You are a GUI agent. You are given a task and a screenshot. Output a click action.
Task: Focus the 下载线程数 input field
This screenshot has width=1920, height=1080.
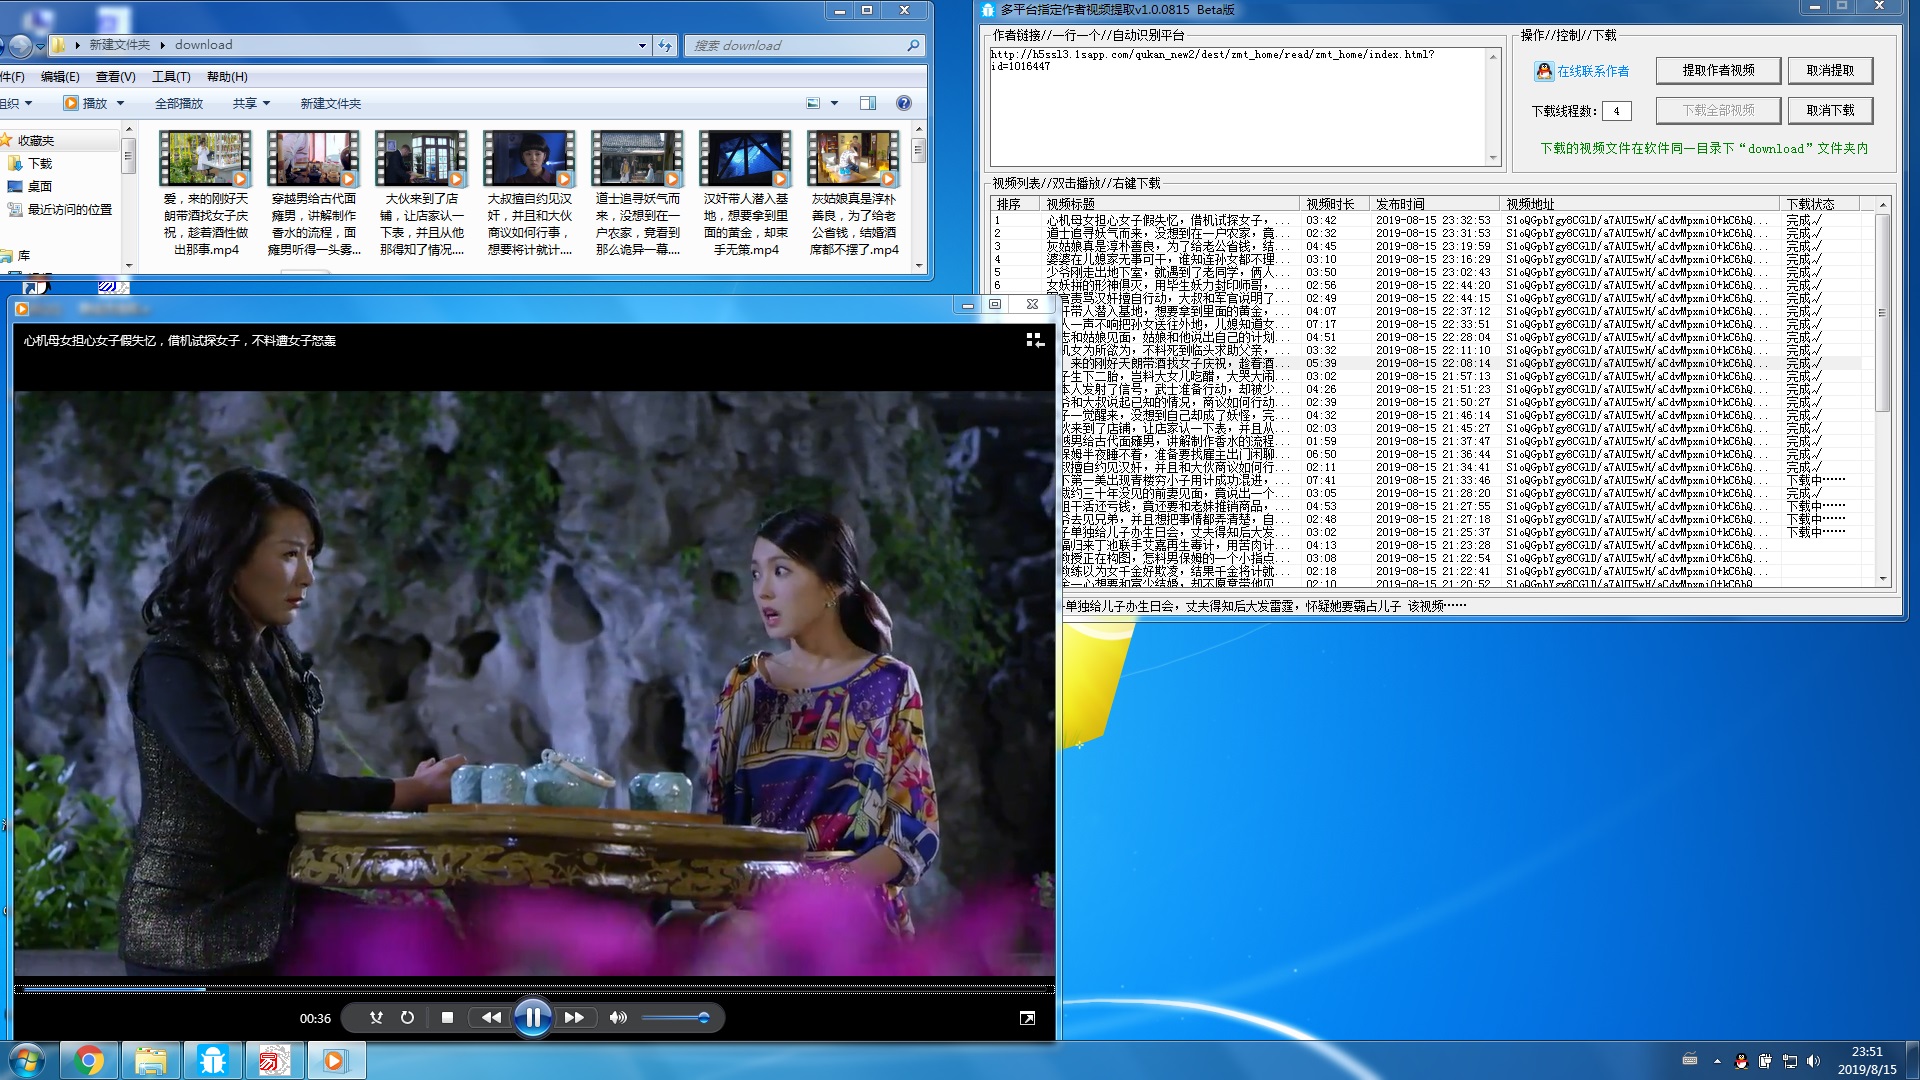(1616, 111)
